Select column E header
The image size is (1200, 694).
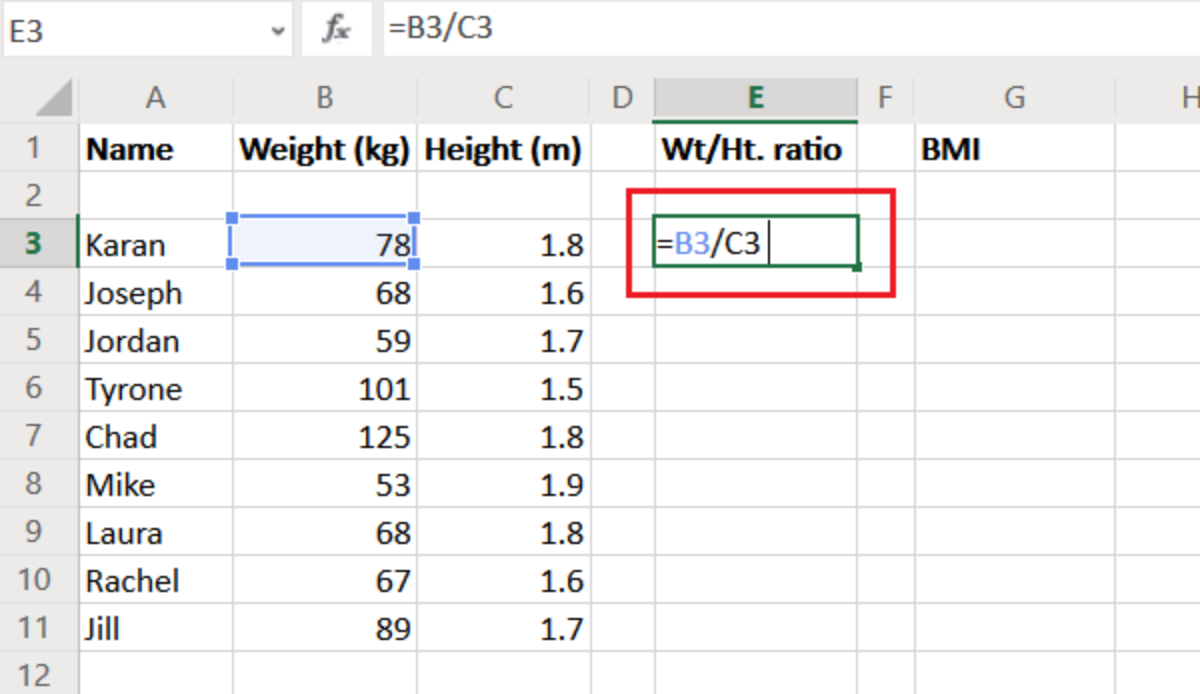click(x=755, y=99)
